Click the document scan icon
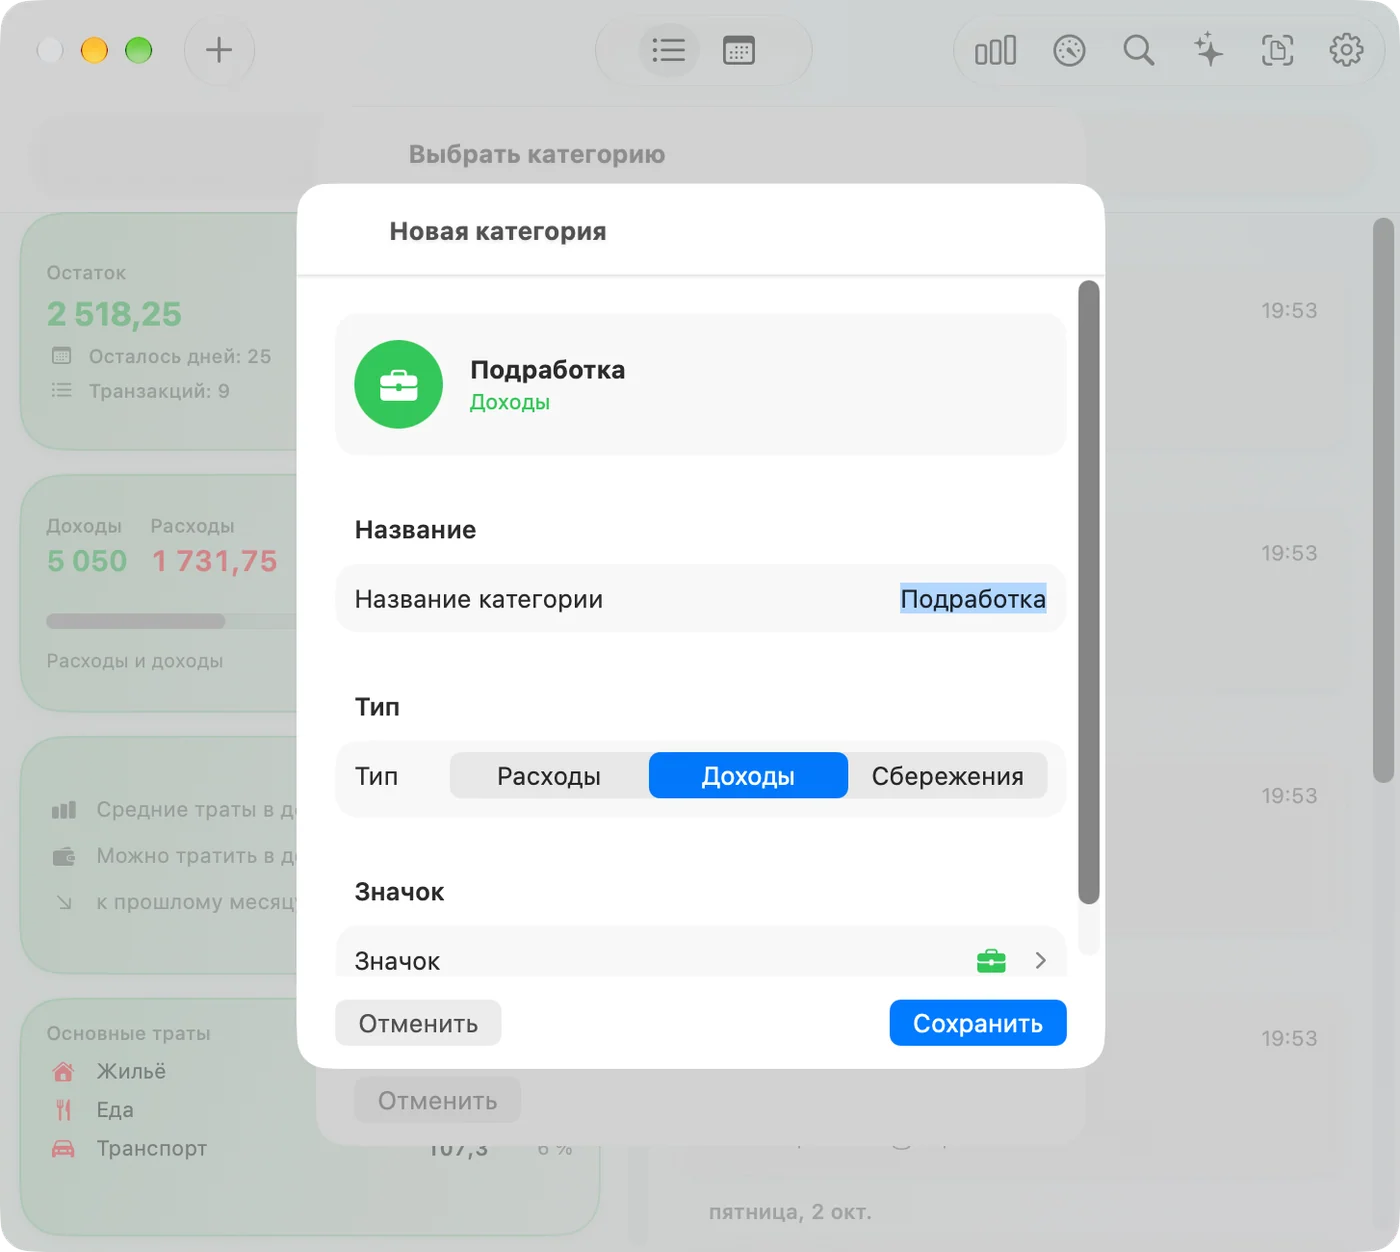This screenshot has width=1400, height=1252. pos(1277,50)
